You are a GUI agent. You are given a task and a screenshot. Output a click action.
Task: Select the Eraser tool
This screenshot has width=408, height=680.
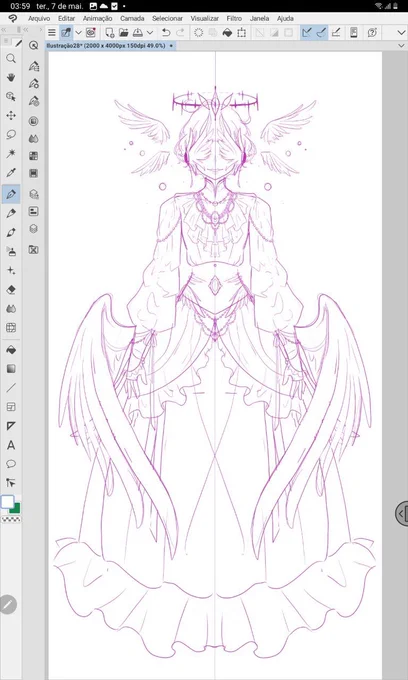[11, 289]
